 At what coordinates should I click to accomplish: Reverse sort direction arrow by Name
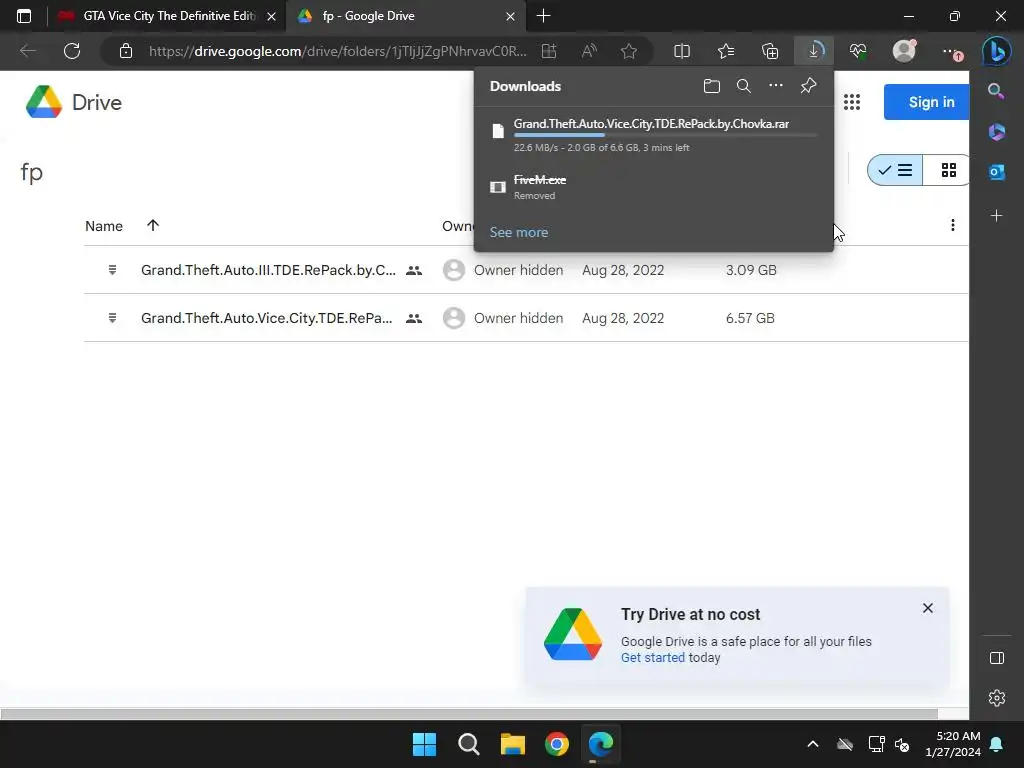(x=153, y=225)
